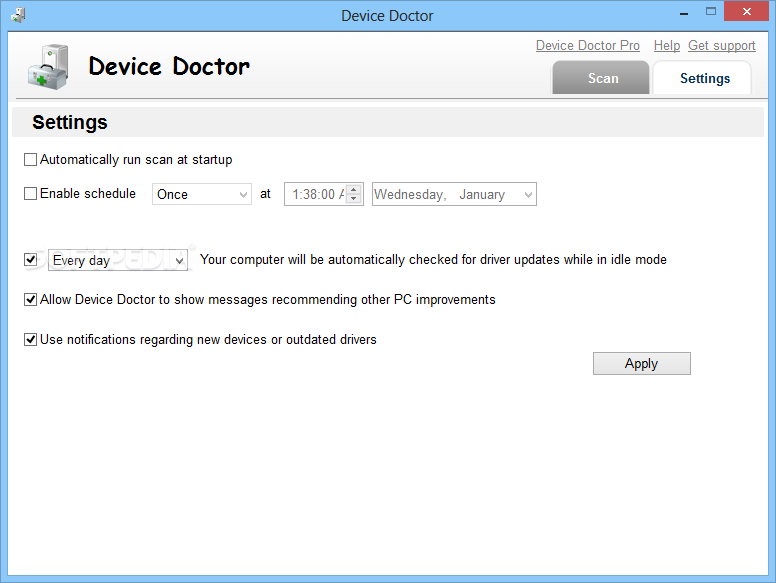Viewport: 776px width, 583px height.
Task: Click the 'Device Doctor' header title text
Action: [169, 66]
